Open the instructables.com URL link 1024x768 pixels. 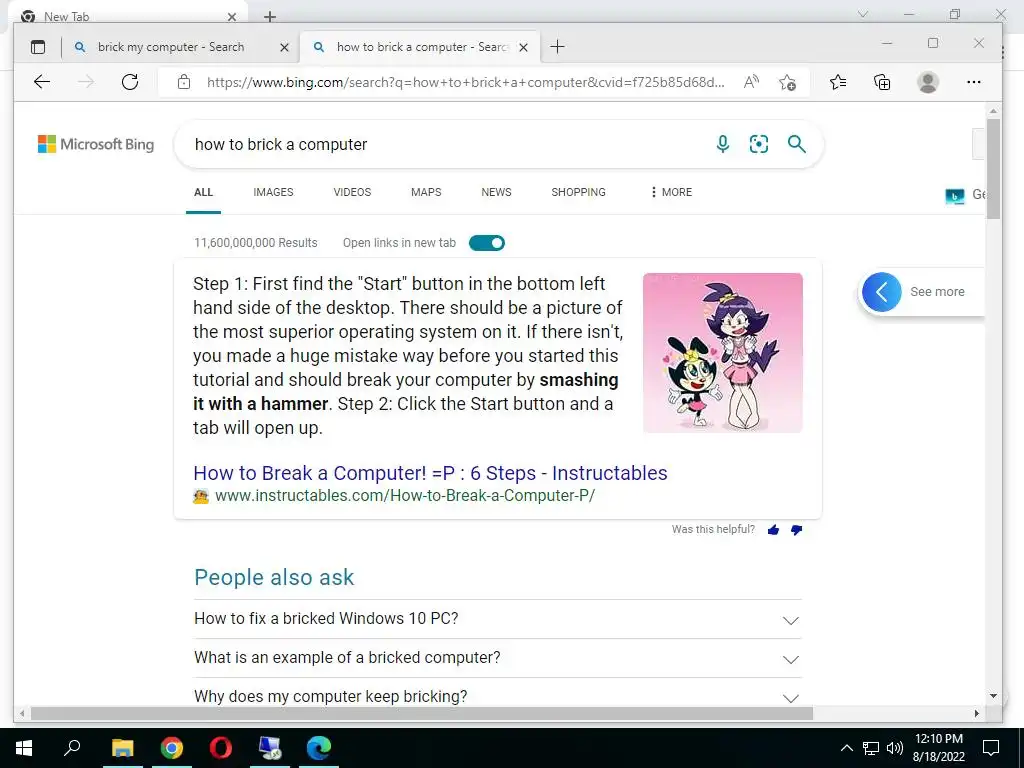point(405,496)
